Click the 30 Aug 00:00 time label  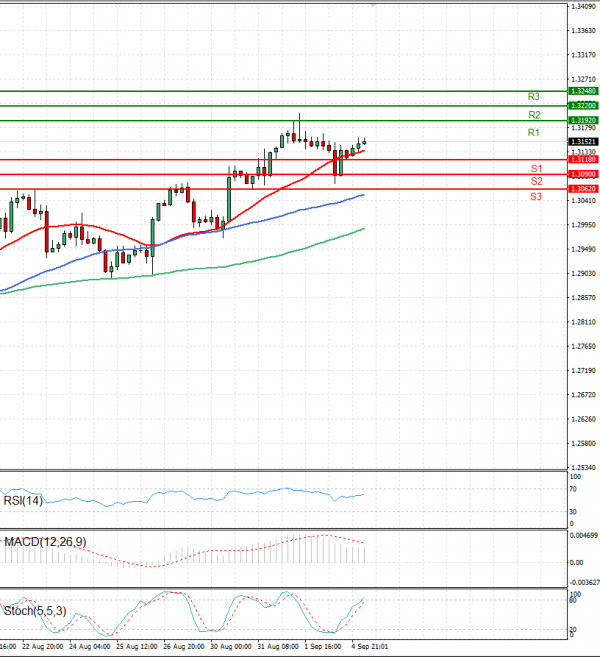coord(232,647)
